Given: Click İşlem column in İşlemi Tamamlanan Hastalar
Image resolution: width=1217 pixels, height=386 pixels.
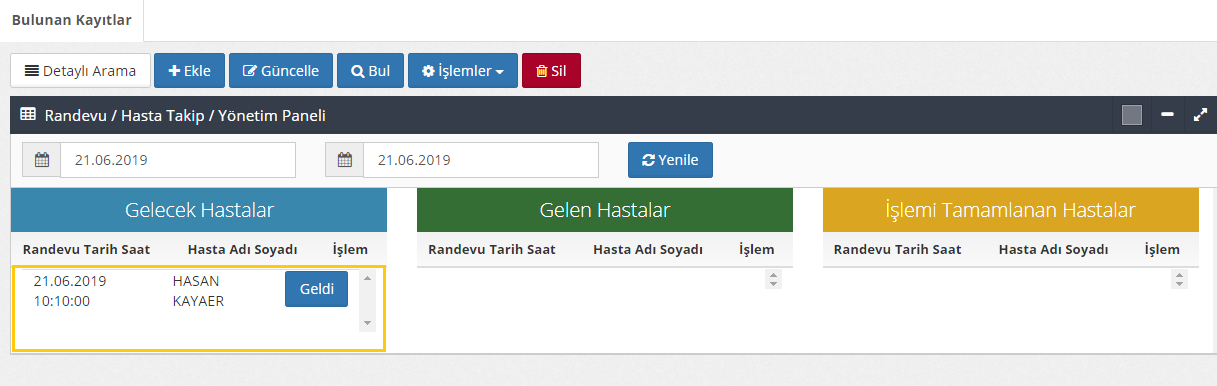Looking at the screenshot, I should (x=1162, y=249).
